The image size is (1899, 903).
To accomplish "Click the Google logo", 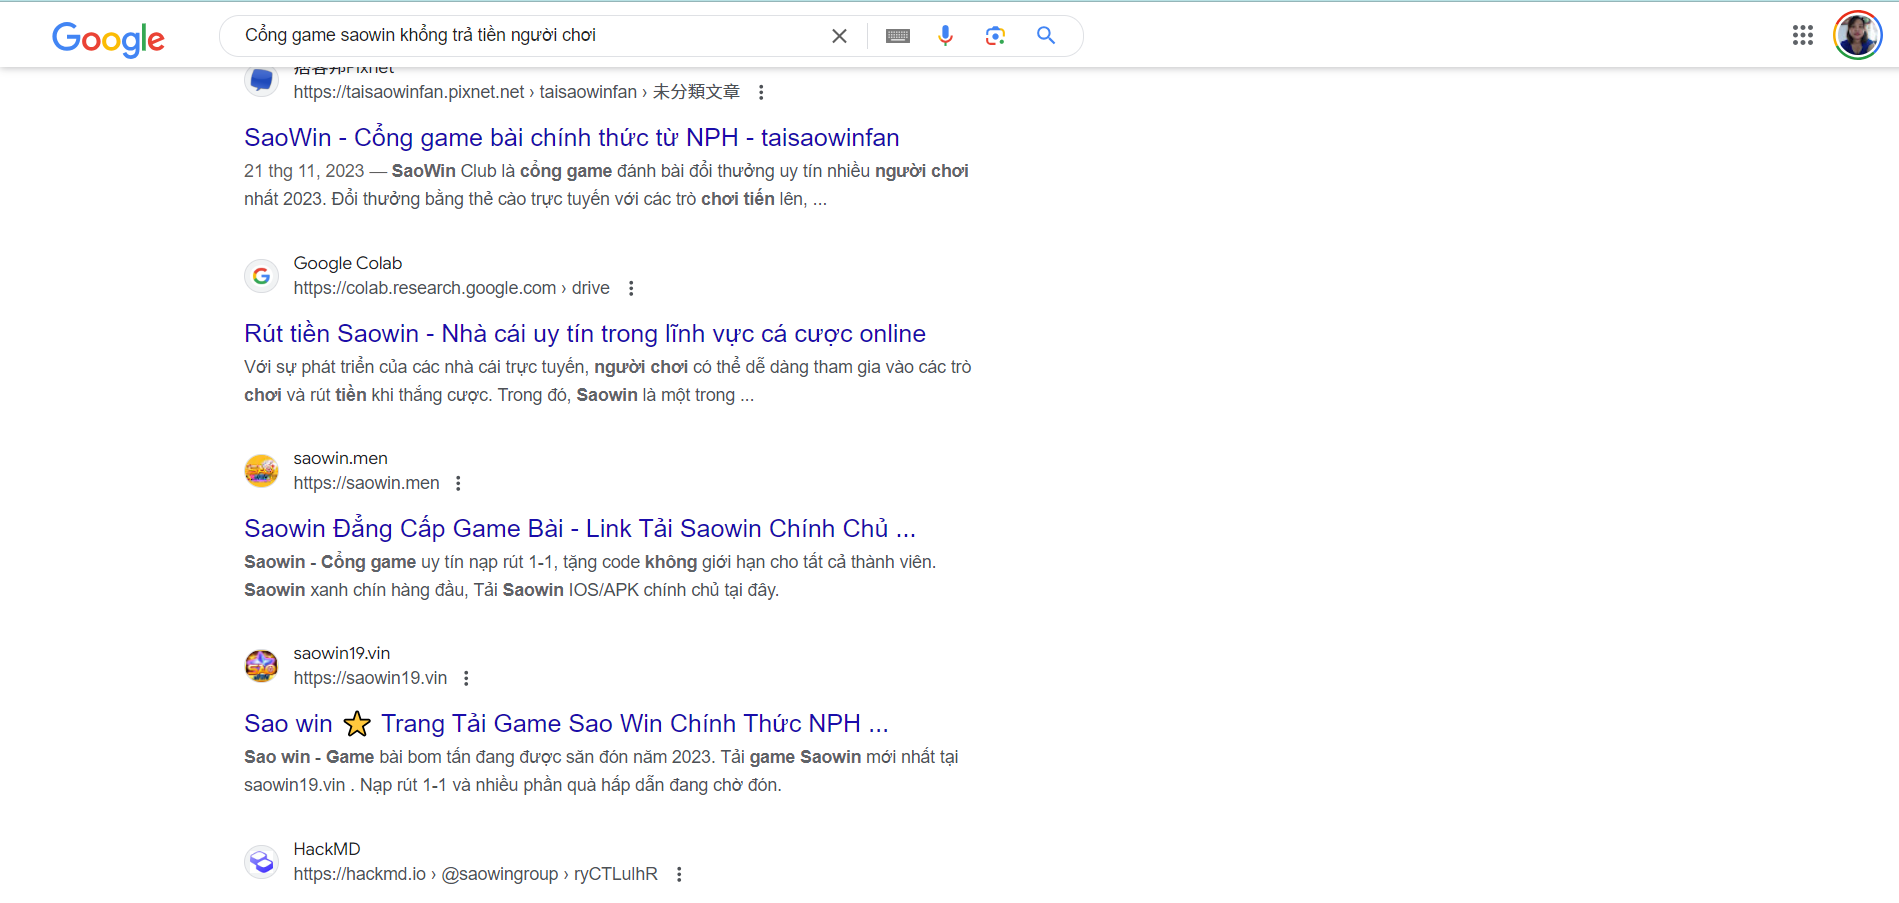I will (108, 38).
